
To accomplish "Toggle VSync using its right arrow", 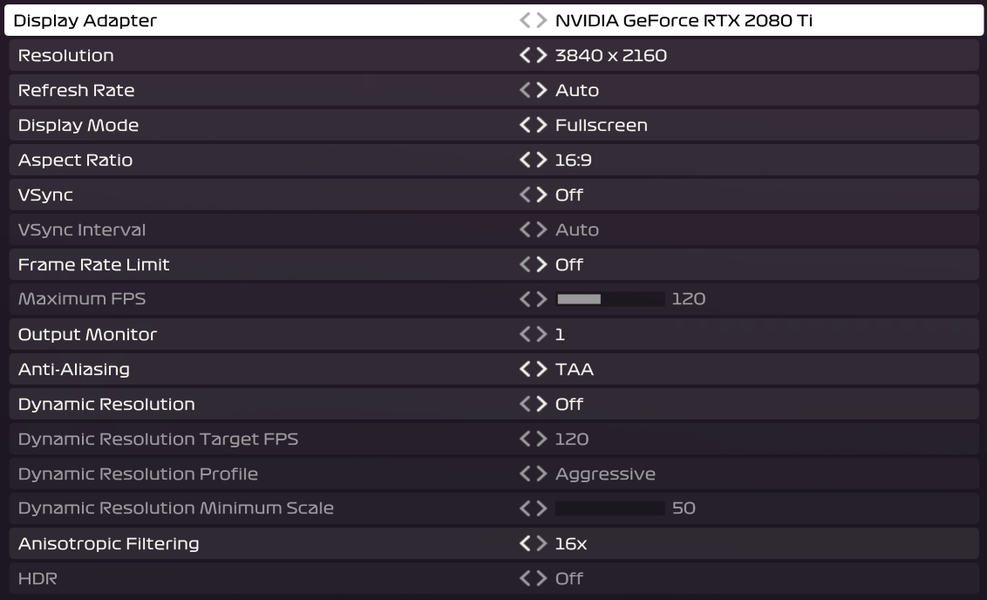I will point(541,195).
